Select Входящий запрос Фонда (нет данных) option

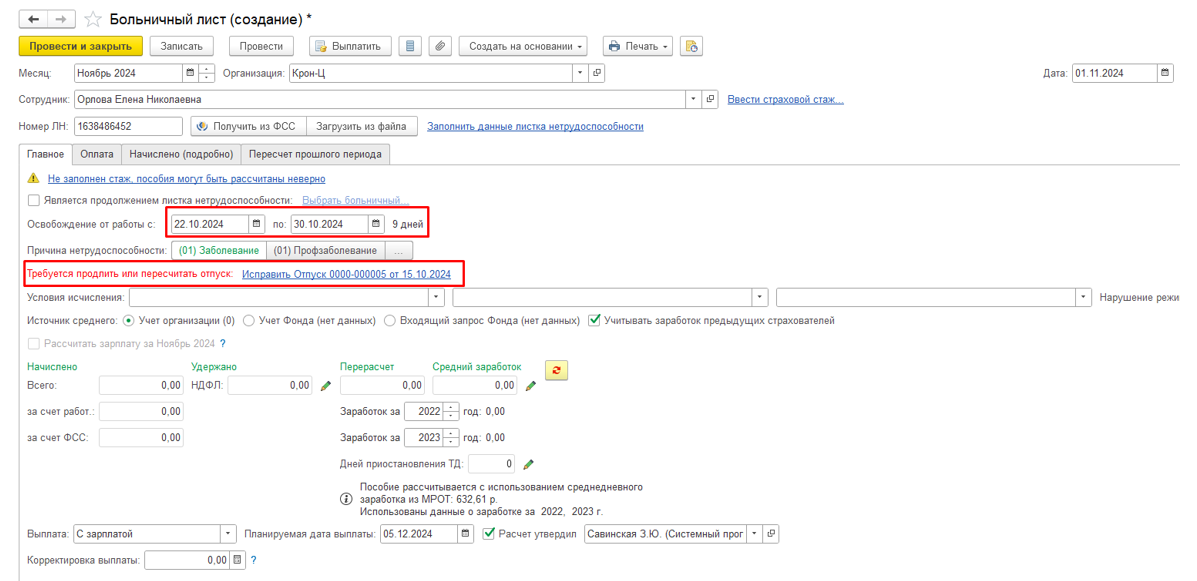coord(390,321)
